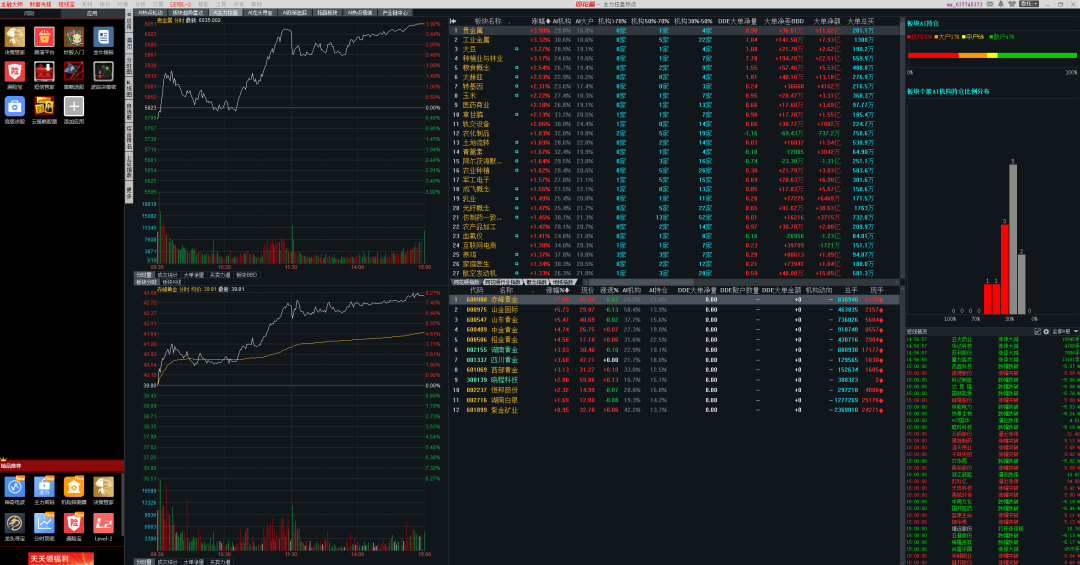Sort the sector table by the 涨幅 column header
The width and height of the screenshot is (1080, 565).
click(539, 21)
